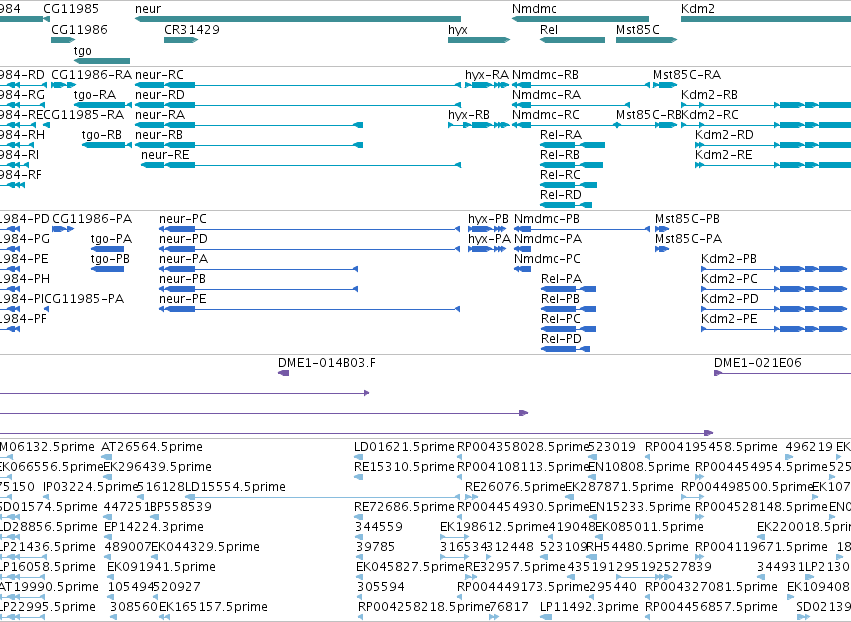The width and height of the screenshot is (851, 622).
Task: Click transcript label Rel-RC
Action: (560, 175)
